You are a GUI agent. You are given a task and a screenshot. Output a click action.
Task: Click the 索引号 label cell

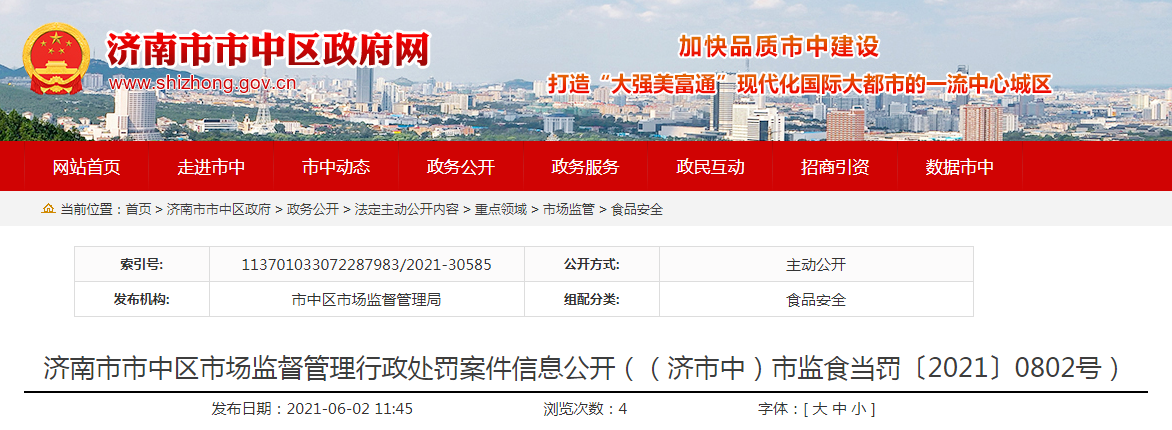coord(142,265)
